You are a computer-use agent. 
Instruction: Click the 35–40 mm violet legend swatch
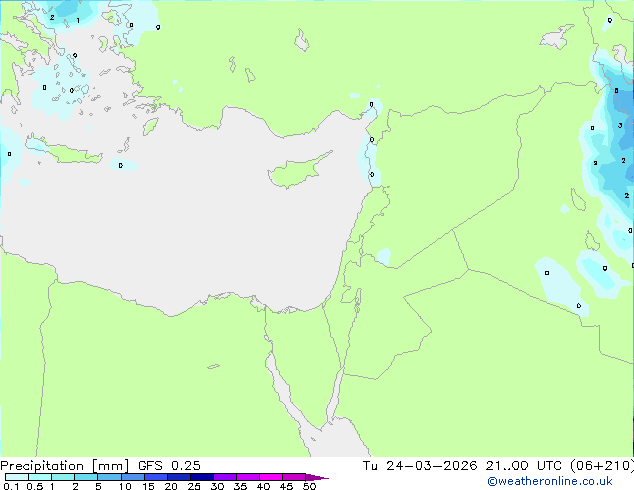(x=248, y=477)
